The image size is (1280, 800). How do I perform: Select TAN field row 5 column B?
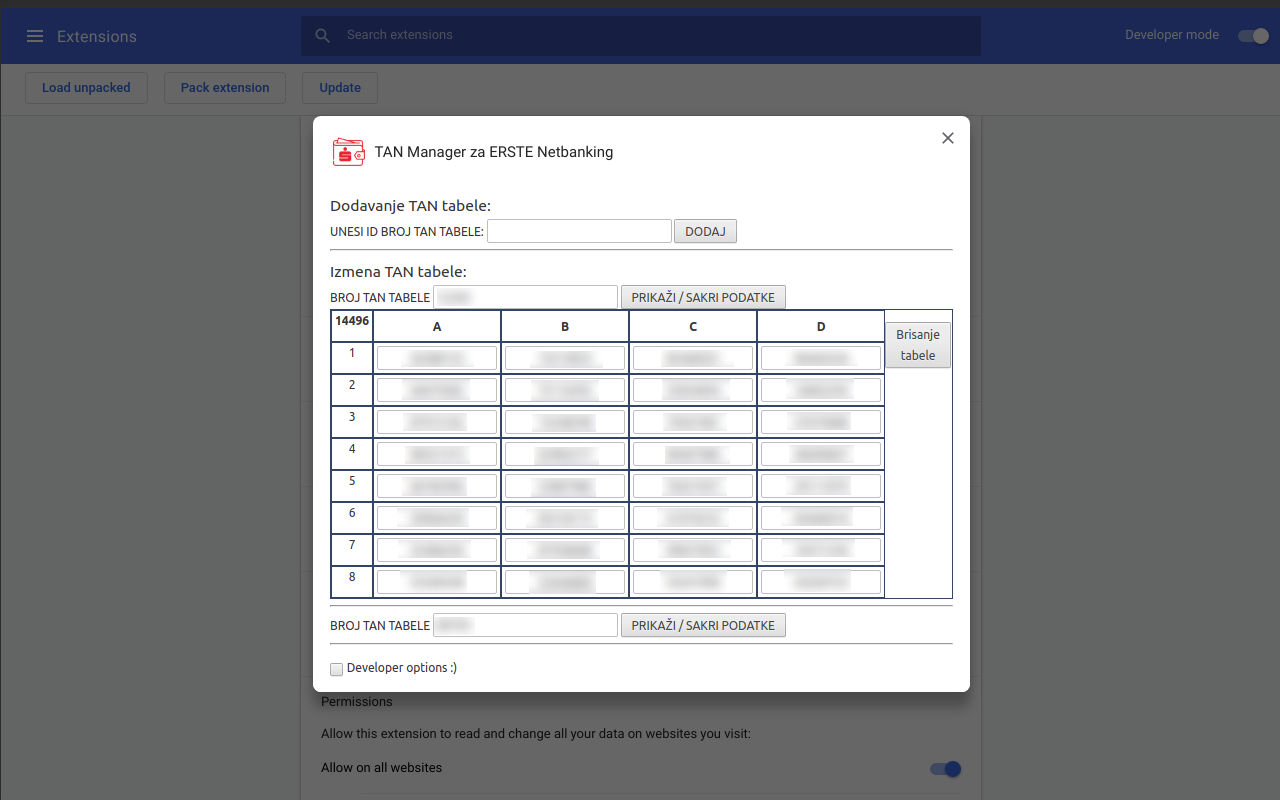coord(565,486)
